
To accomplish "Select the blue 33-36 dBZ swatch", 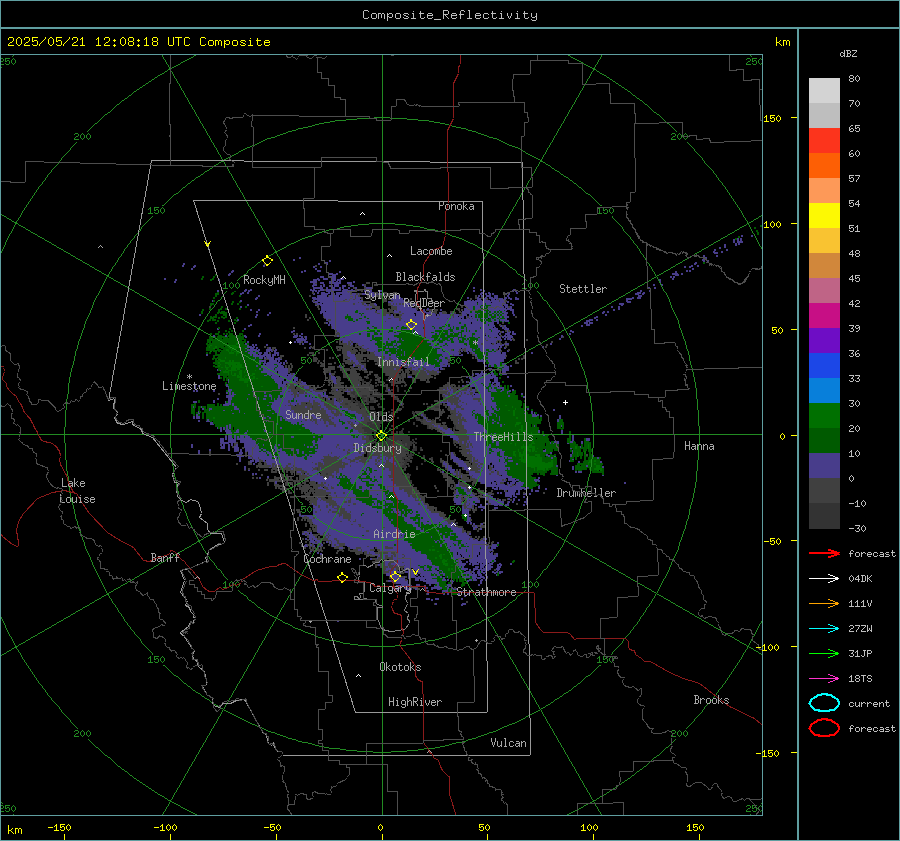I will point(824,366).
